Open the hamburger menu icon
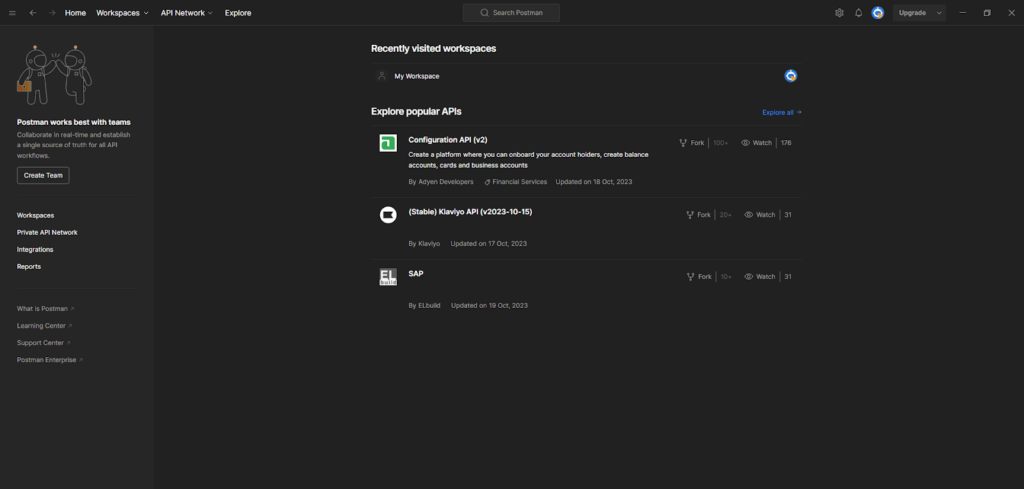The height and width of the screenshot is (489, 1024). click(12, 13)
